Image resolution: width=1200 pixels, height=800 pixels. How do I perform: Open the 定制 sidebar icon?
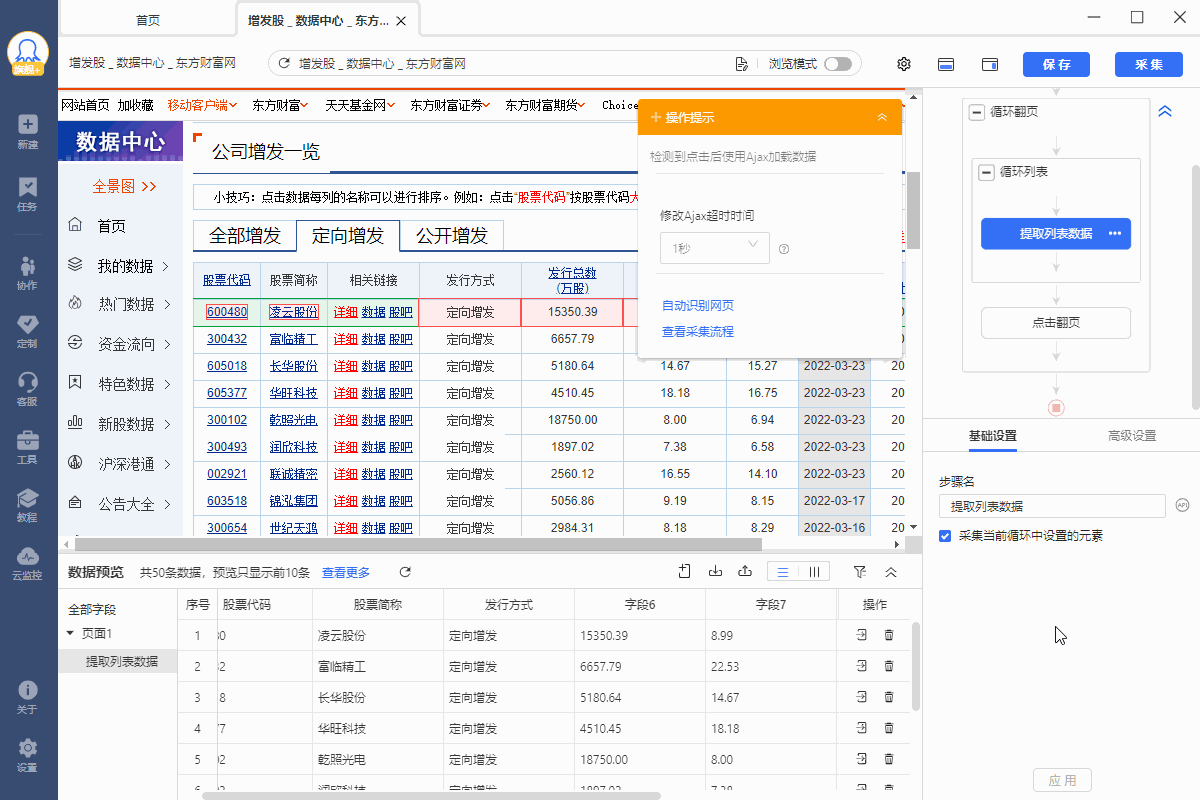click(28, 331)
